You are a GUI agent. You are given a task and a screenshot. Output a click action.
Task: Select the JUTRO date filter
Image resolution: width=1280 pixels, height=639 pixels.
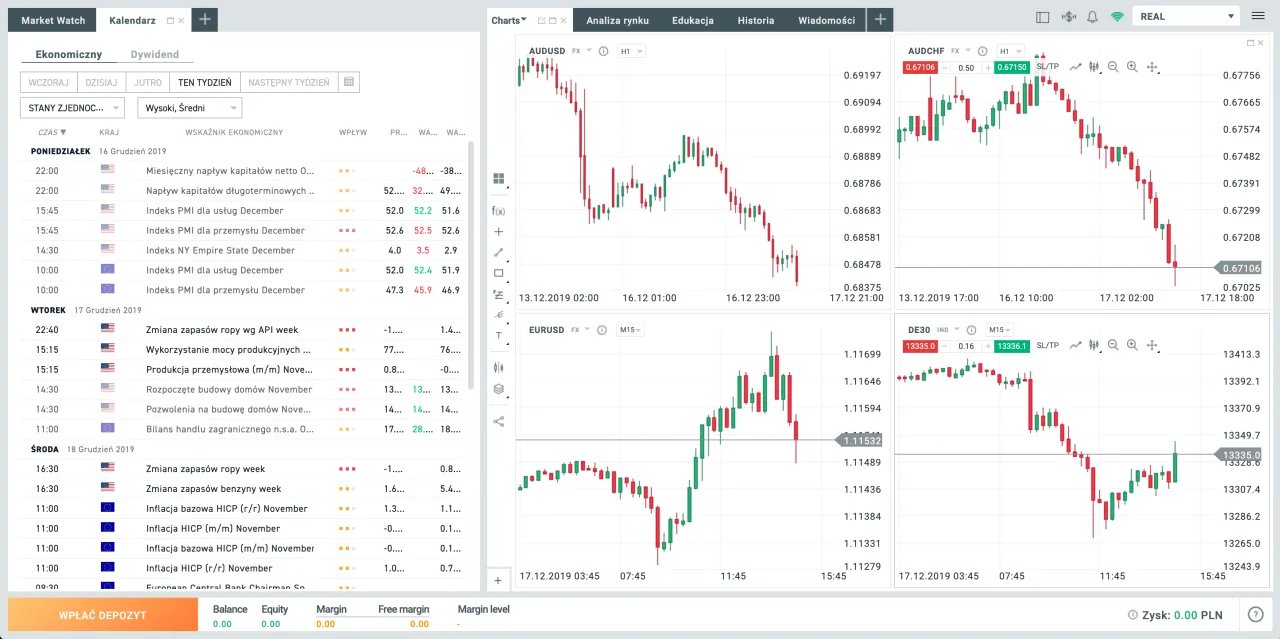coord(147,82)
